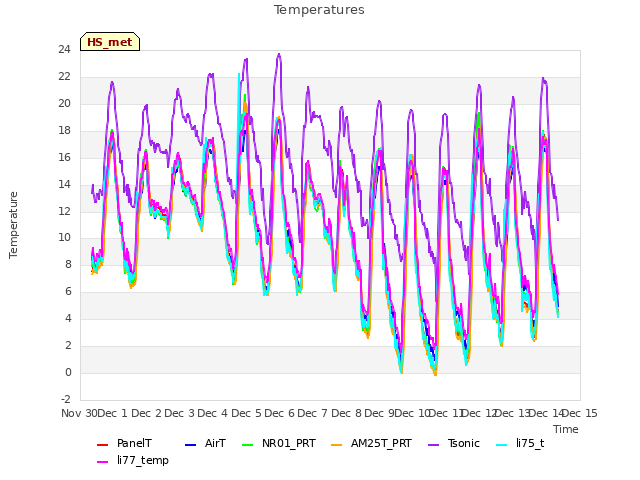Click the red PanelT legend swatch
The image size is (640, 480).
coord(102,444)
